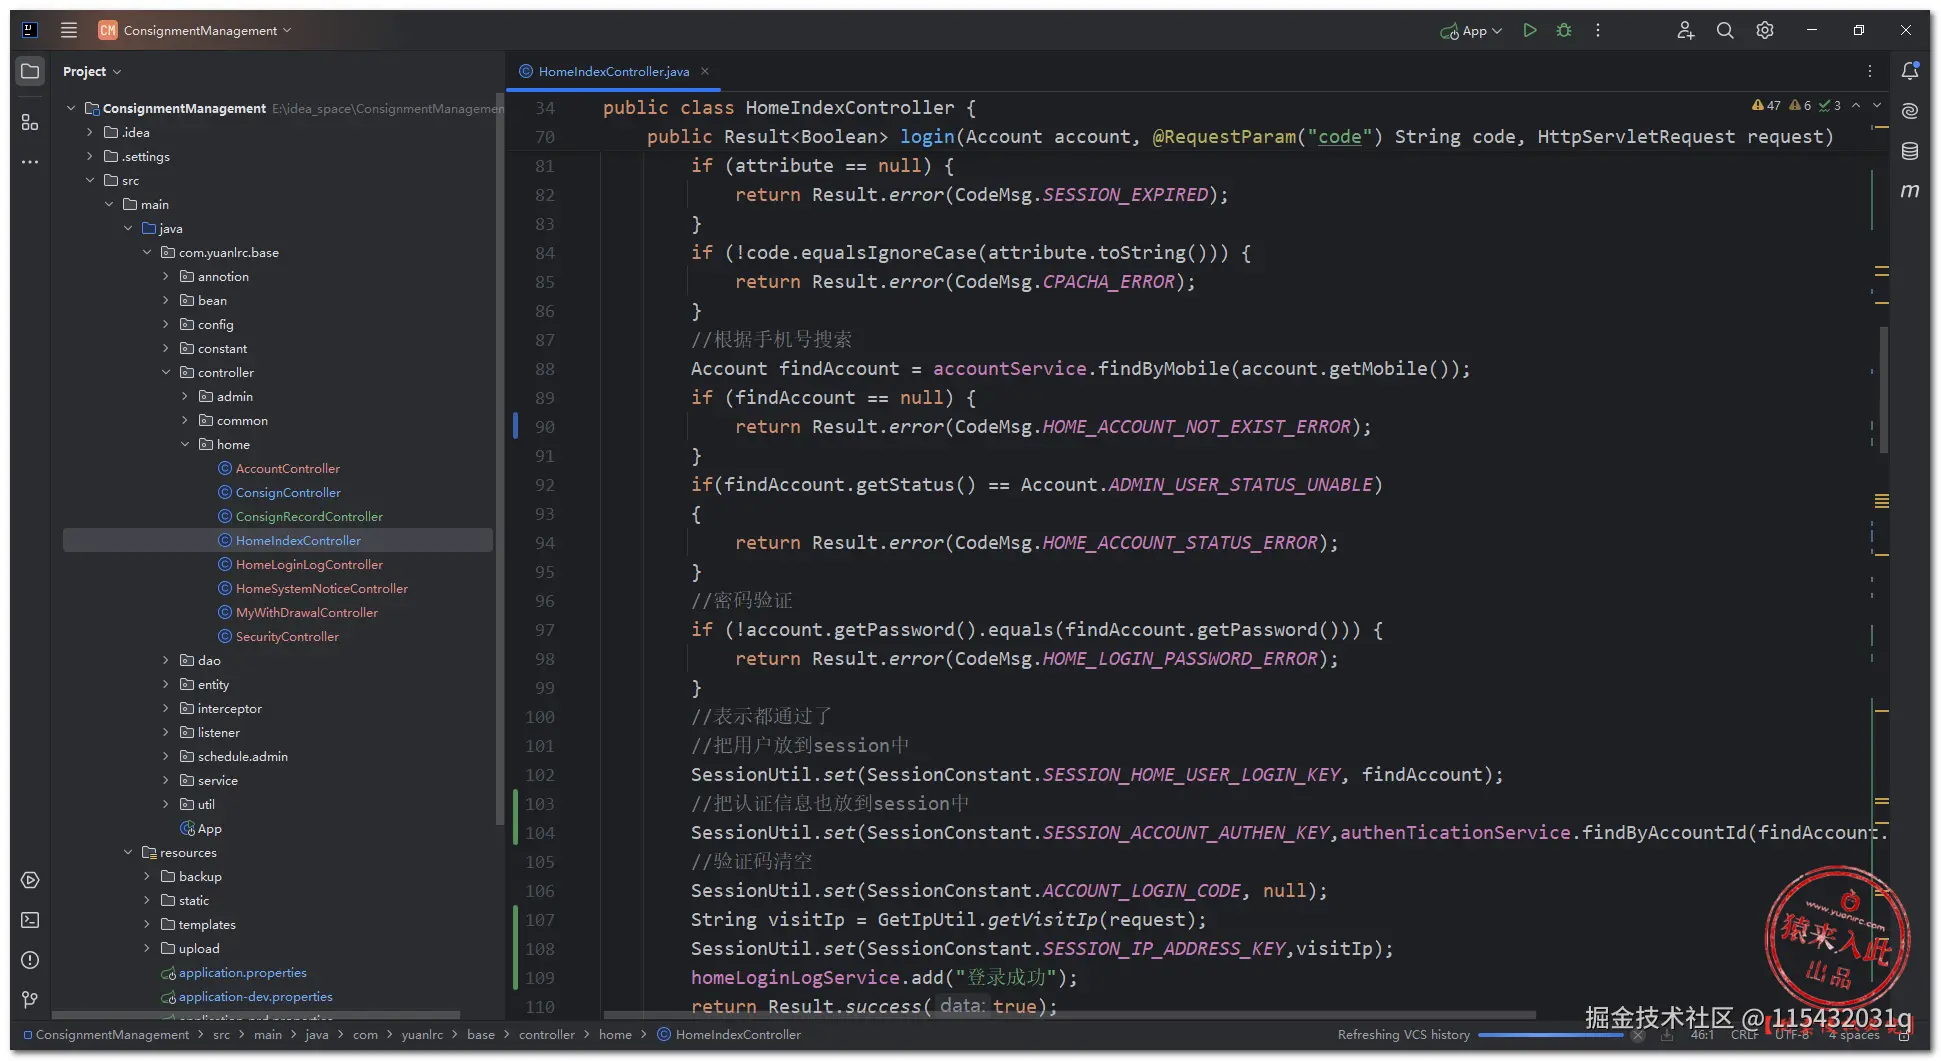Open ConsignmentManagement project dropdown
The width and height of the screenshot is (1941, 1061).
(195, 30)
